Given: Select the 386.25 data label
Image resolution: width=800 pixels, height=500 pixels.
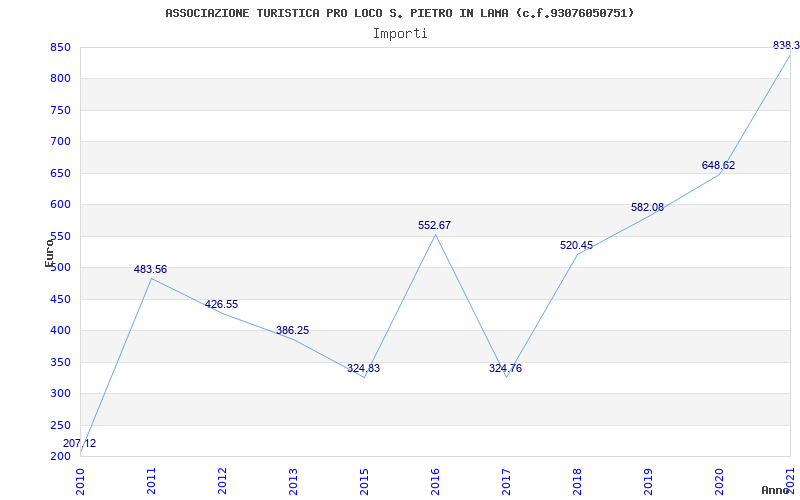Looking at the screenshot, I should (x=292, y=331).
